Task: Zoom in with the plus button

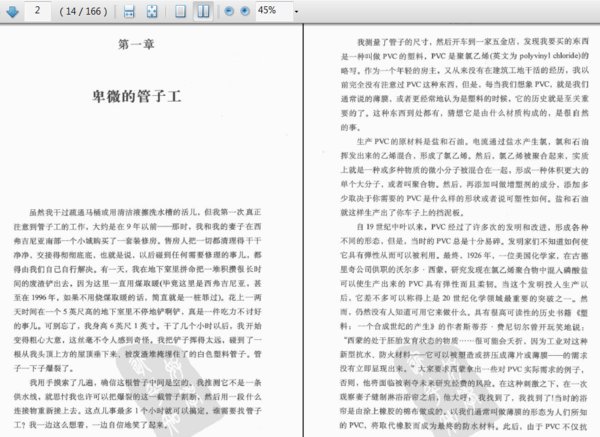Action: 245,11
